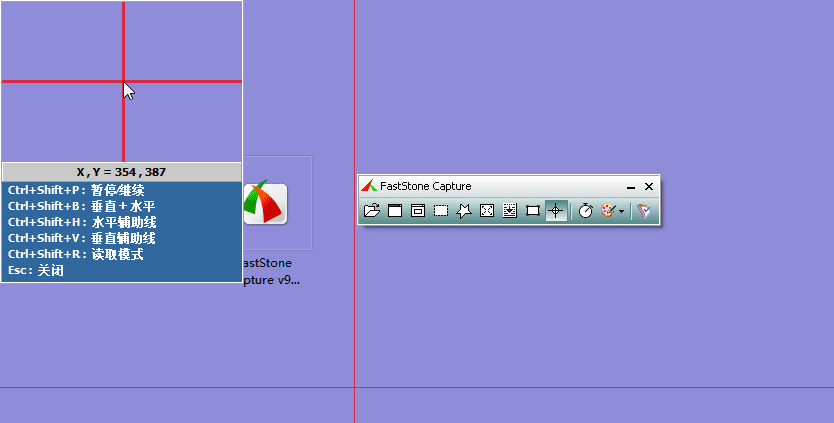Open the delay capture stopwatch

[x=586, y=211]
